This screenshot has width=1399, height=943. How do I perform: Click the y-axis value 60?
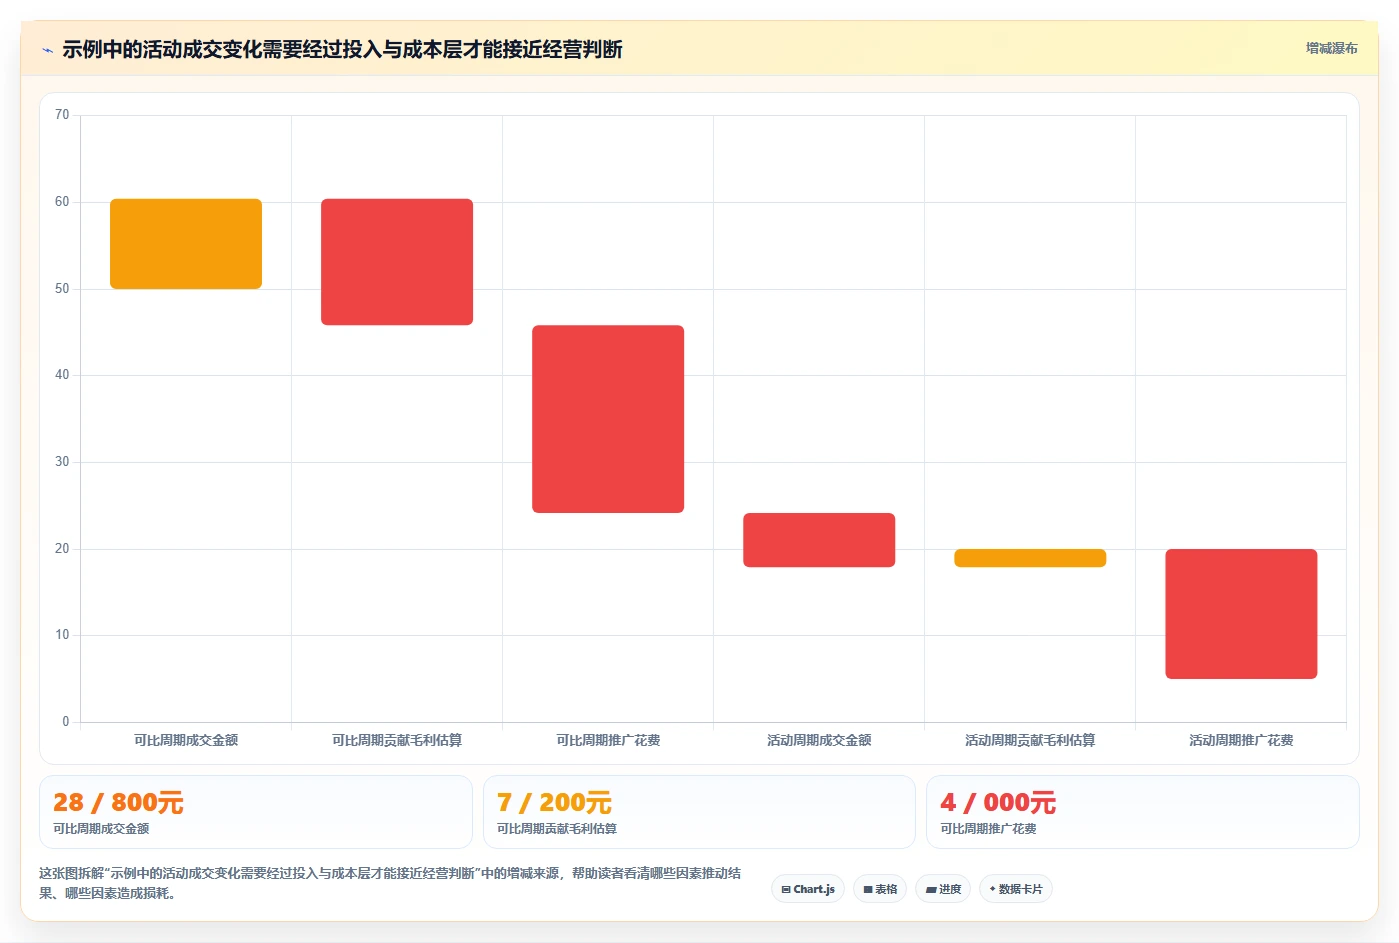pyautogui.click(x=62, y=202)
